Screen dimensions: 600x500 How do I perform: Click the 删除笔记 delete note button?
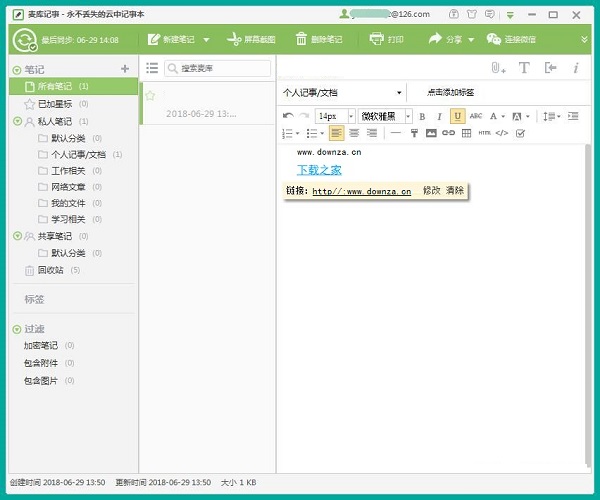pyautogui.click(x=318, y=39)
